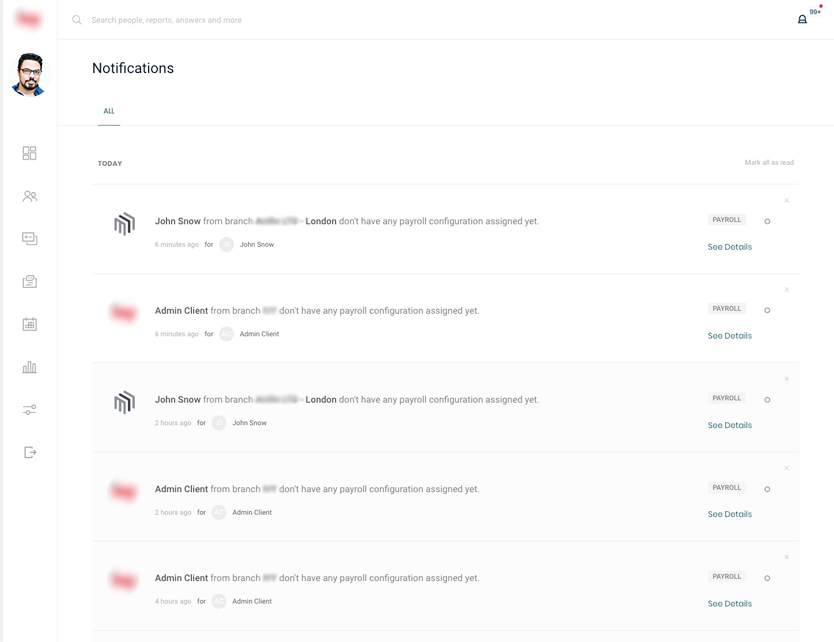Click the search magnifier icon
Viewport: 834px width, 642px height.
[x=77, y=20]
